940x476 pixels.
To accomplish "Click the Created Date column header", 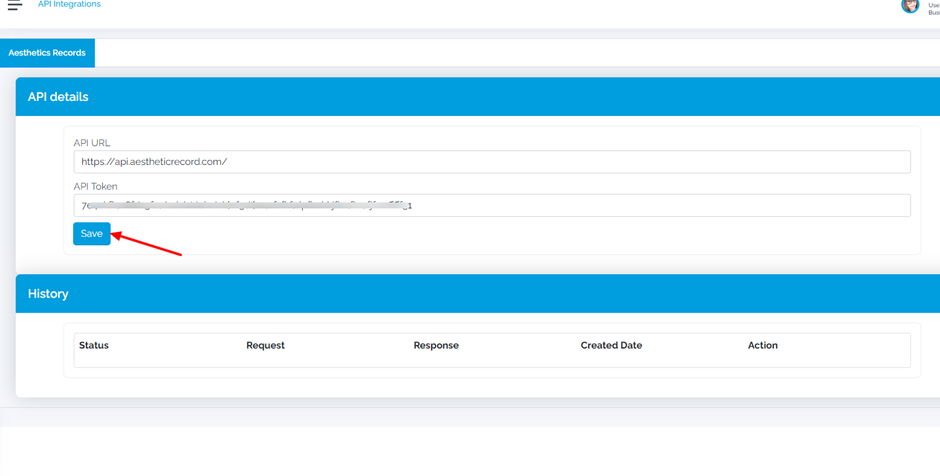I will [611, 345].
